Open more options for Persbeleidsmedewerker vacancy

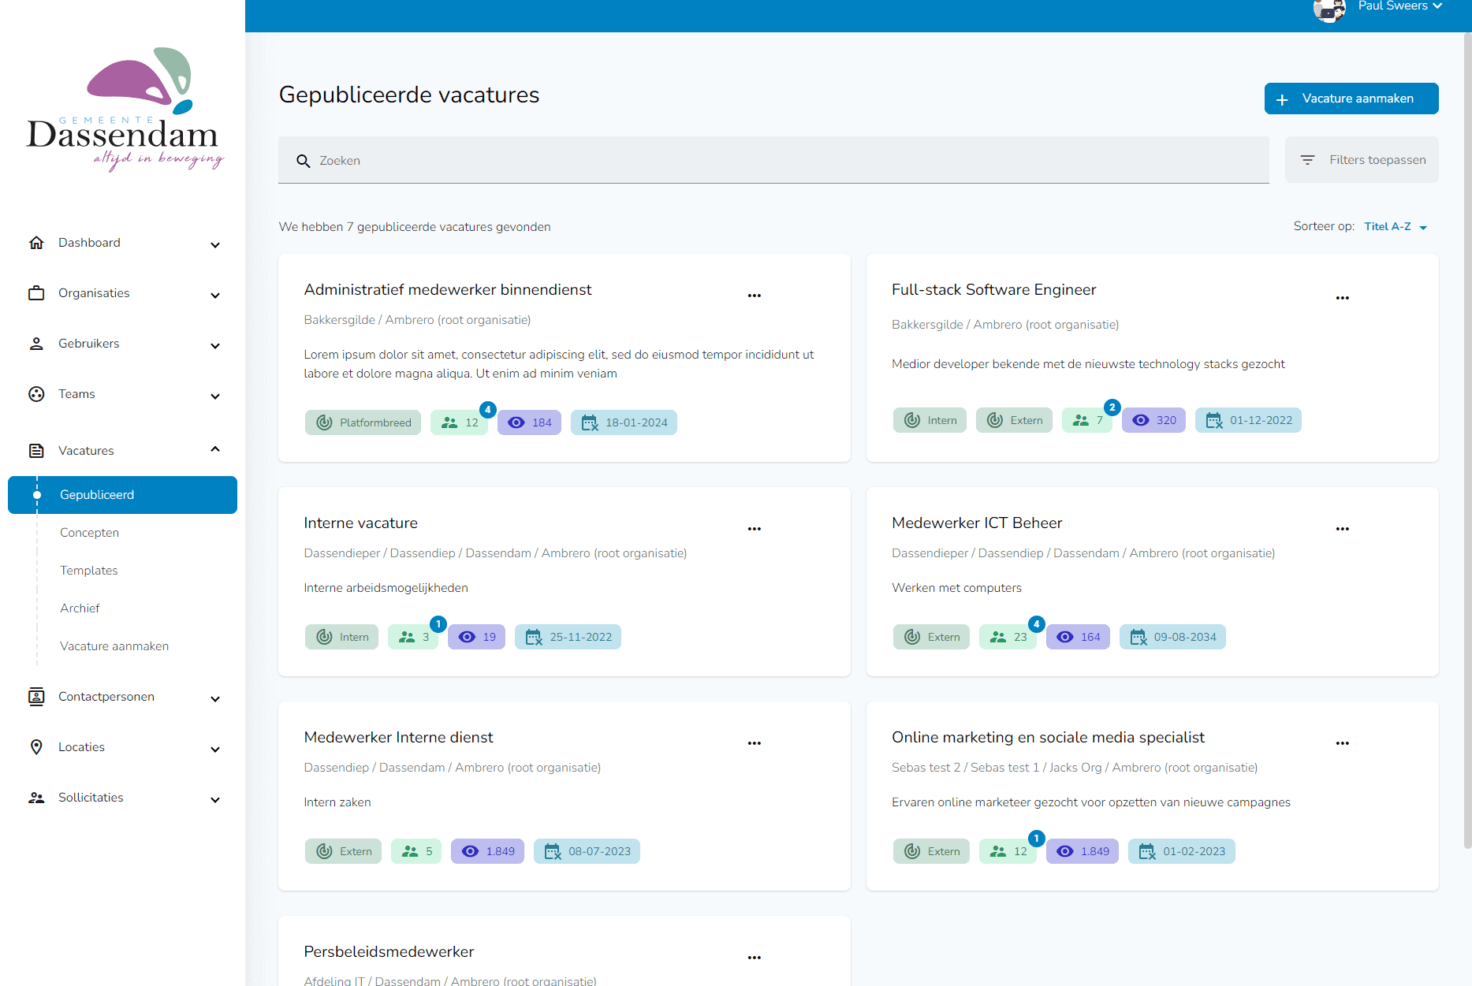(754, 958)
